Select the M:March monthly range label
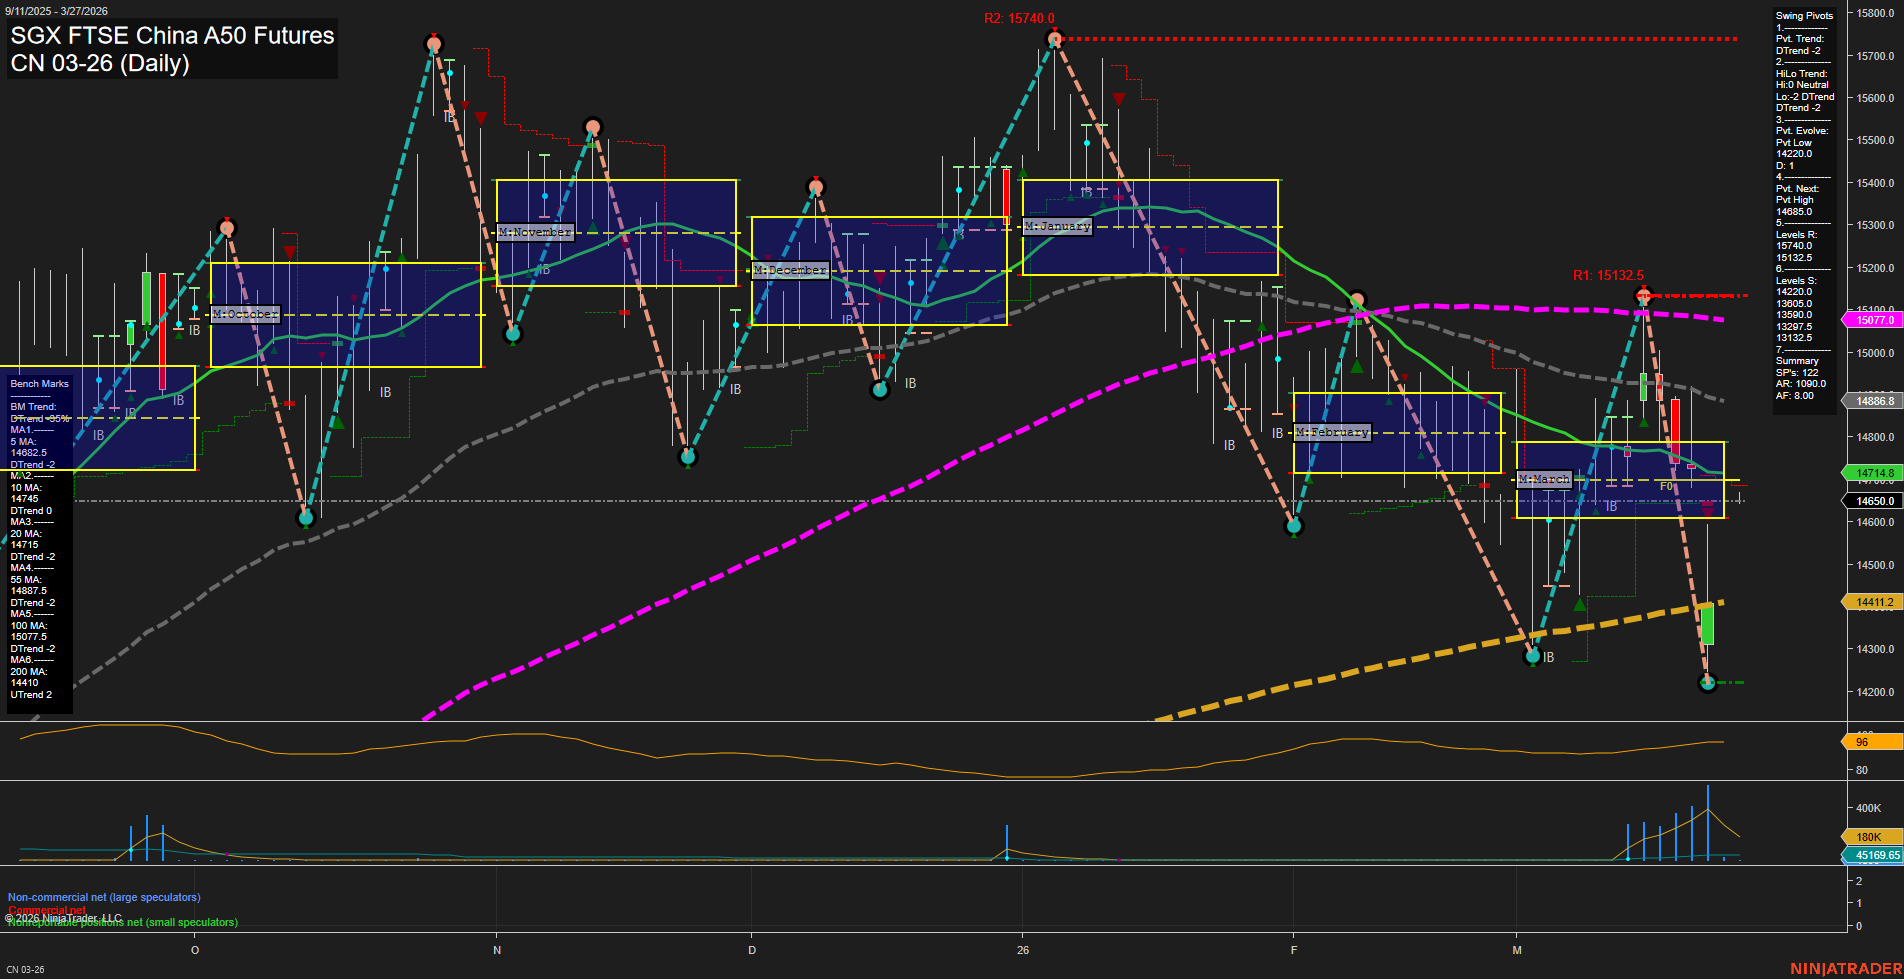The image size is (1904, 979). (1544, 479)
